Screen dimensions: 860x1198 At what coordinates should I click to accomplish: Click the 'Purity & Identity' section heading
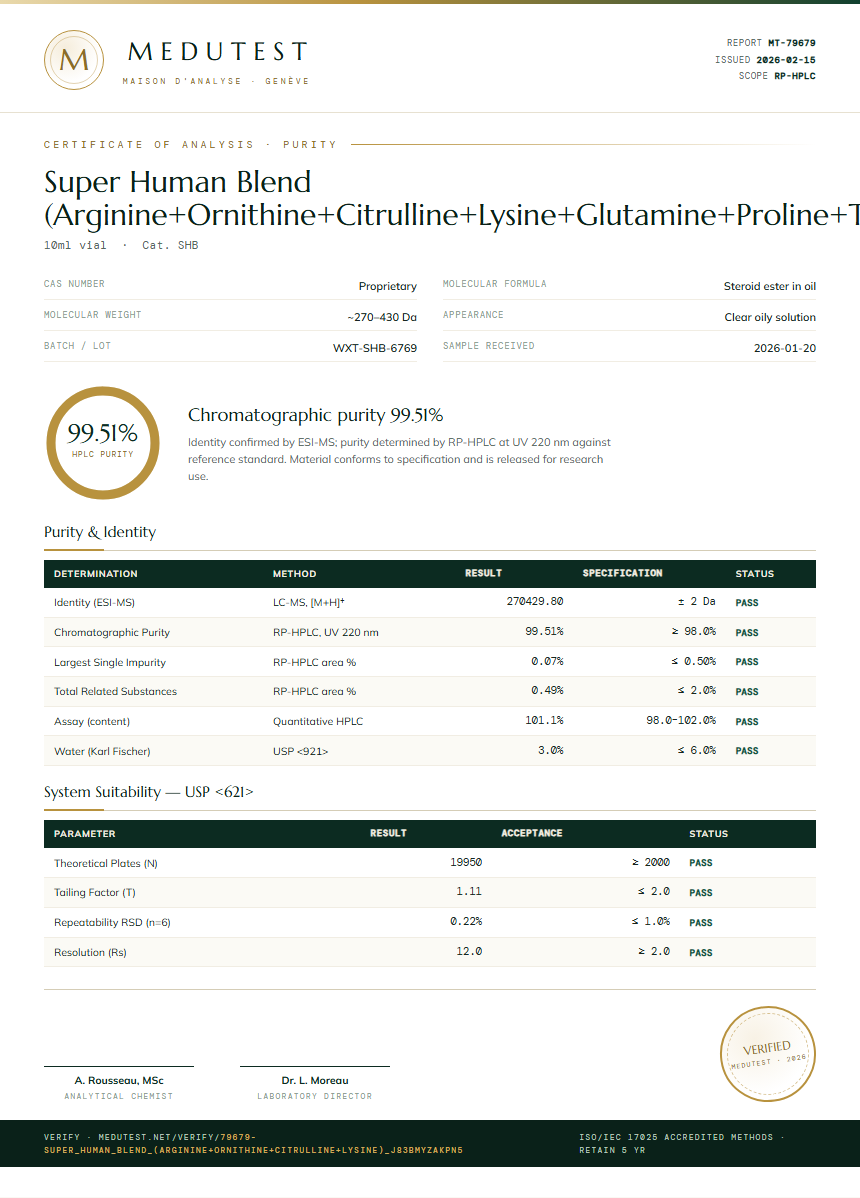pos(100,532)
